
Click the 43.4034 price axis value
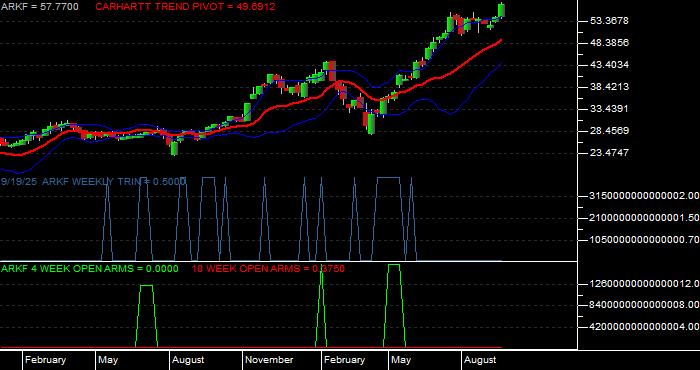point(608,64)
